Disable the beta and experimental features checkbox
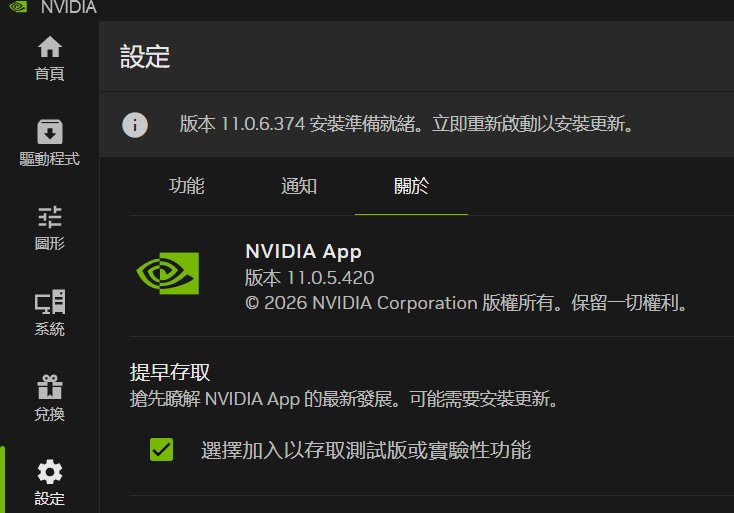This screenshot has height=513, width=734. 161,450
